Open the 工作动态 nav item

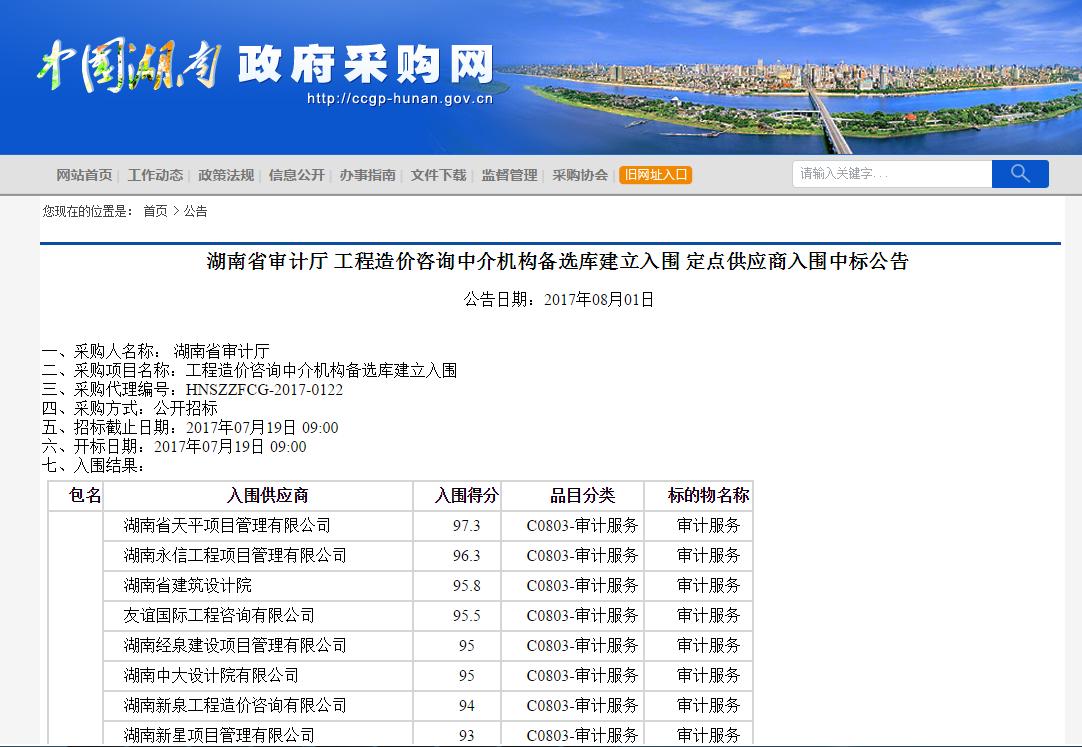point(155,175)
